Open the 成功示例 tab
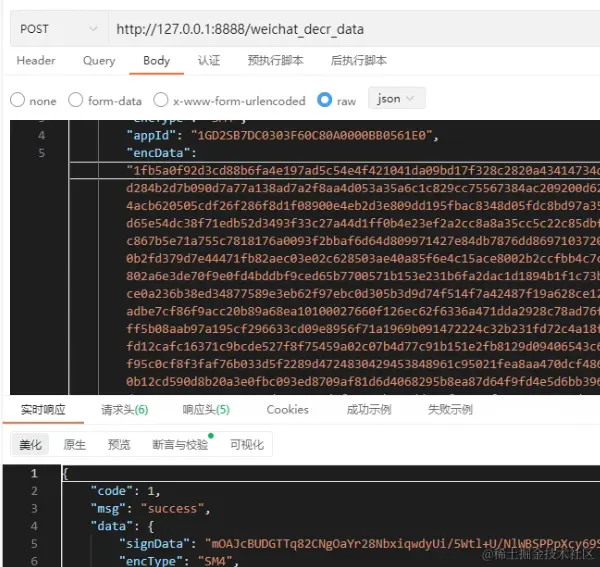The image size is (600, 567). (369, 410)
